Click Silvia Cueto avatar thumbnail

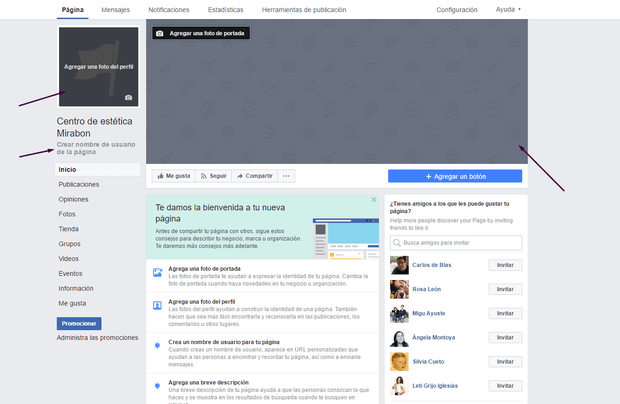pos(399,361)
